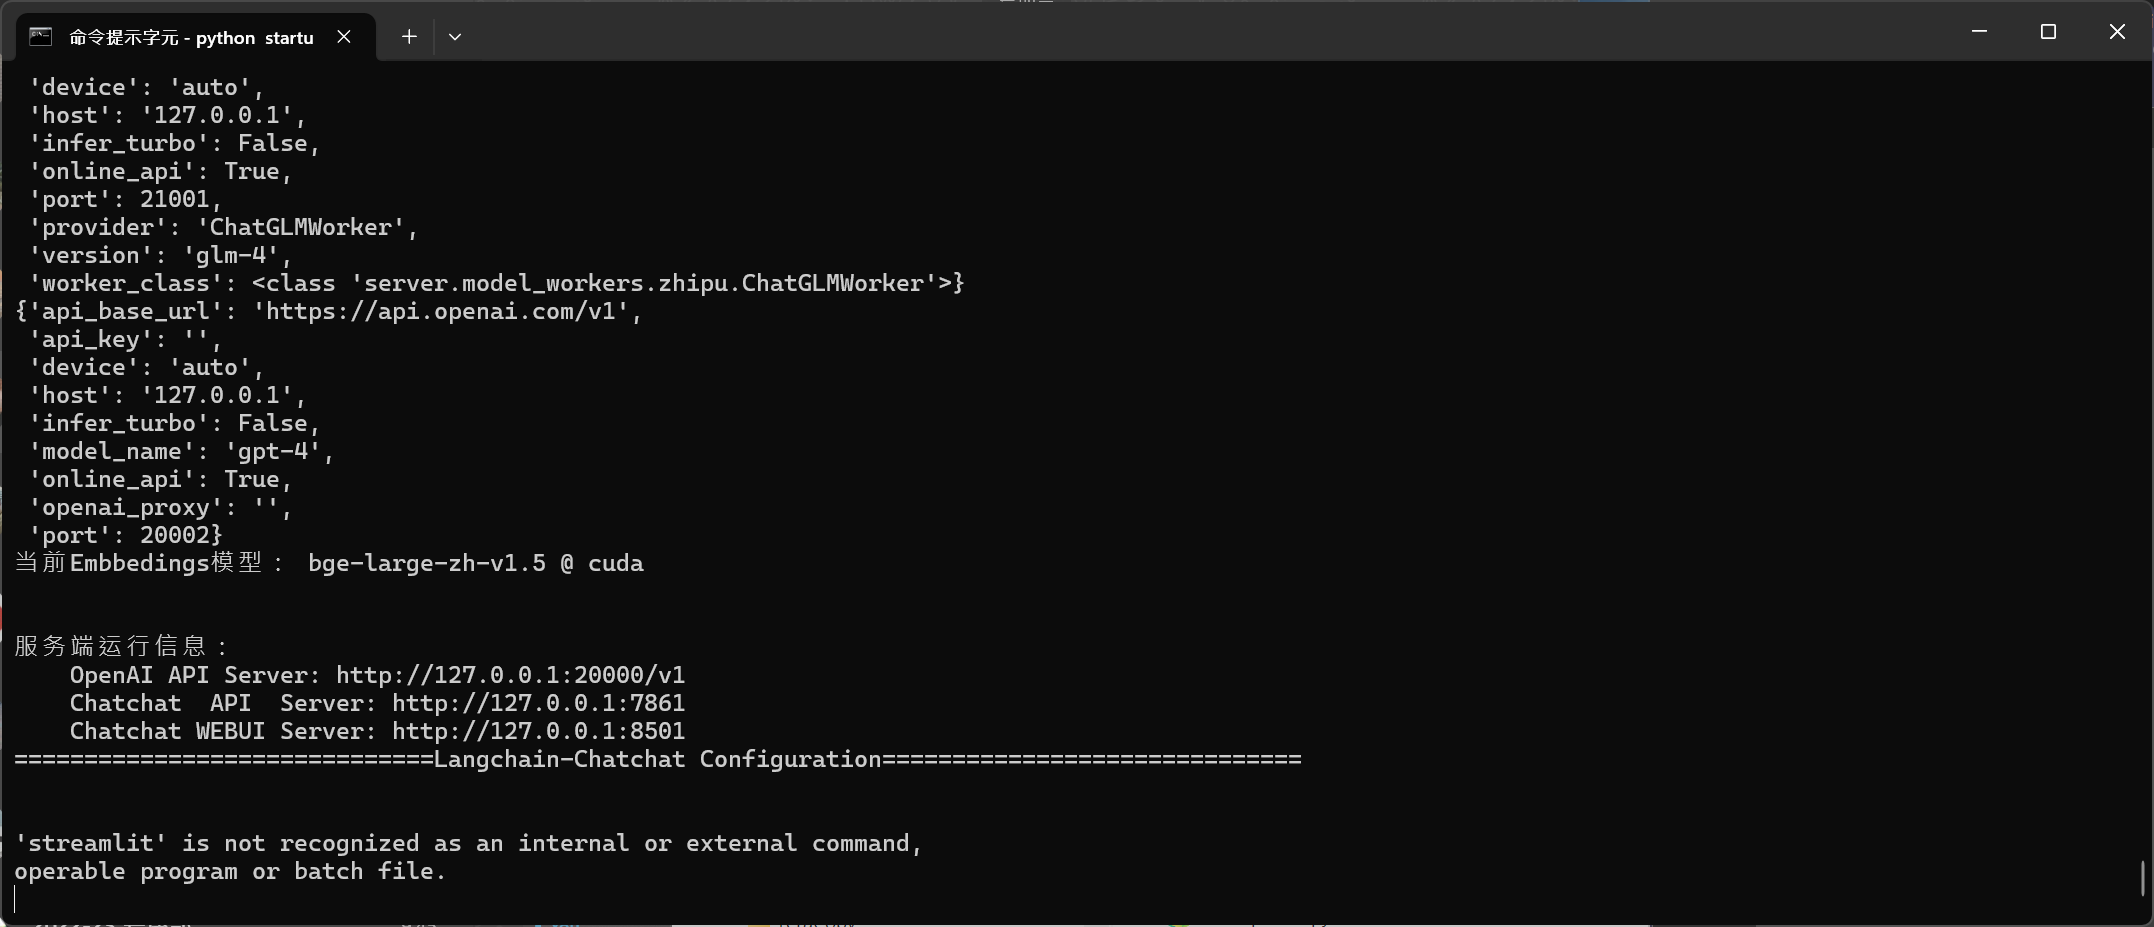Open a new terminal tab with plus icon
Image resolution: width=2154 pixels, height=927 pixels.
coord(409,37)
